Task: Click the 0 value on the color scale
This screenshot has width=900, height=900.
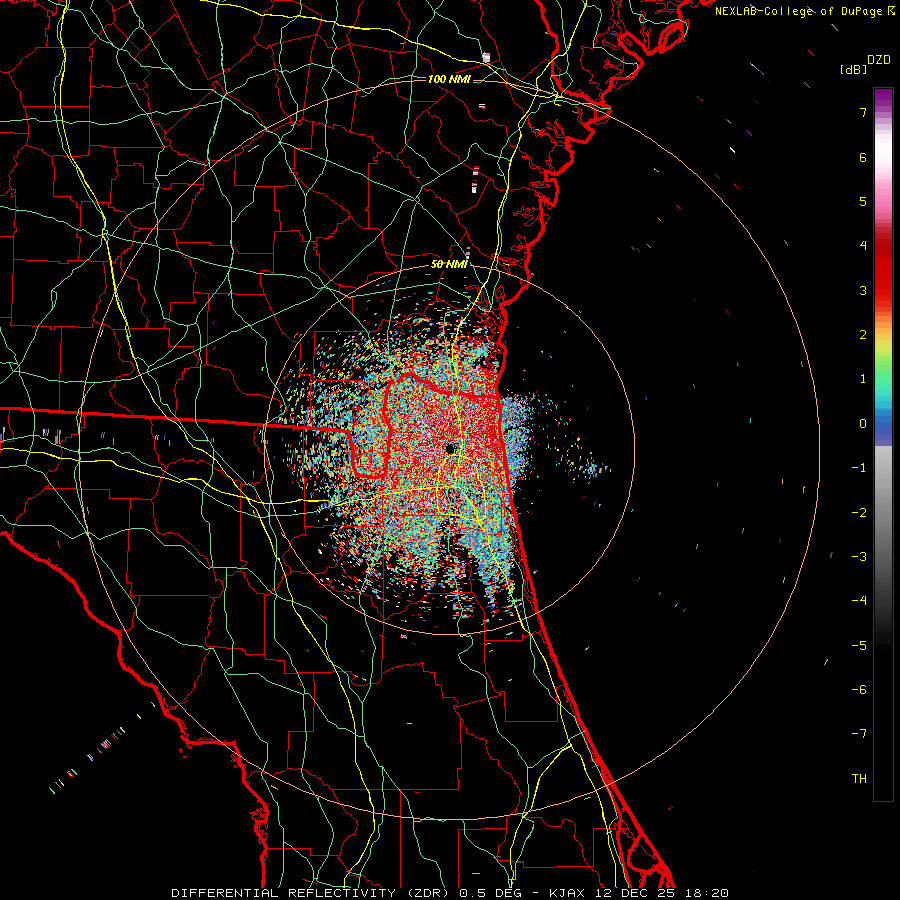Action: [x=863, y=424]
